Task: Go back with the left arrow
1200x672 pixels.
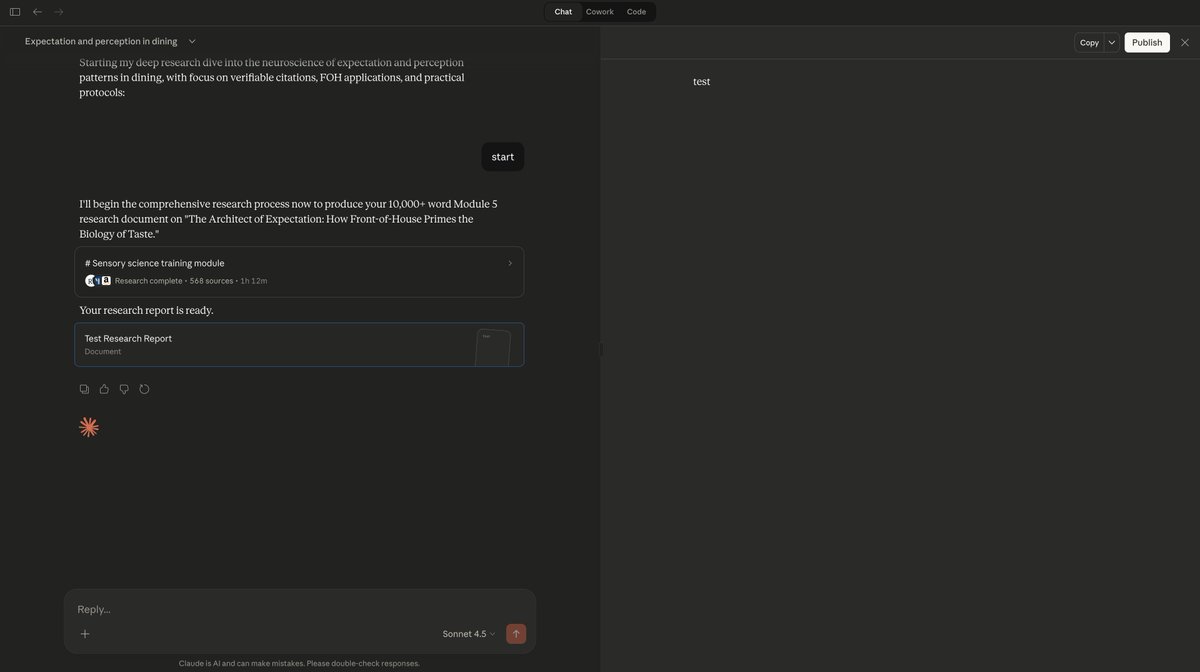Action: pos(37,12)
